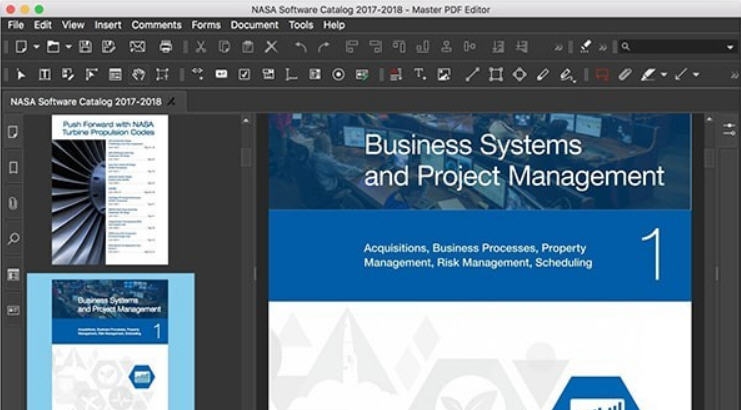Open the Comments menu

pos(156,24)
